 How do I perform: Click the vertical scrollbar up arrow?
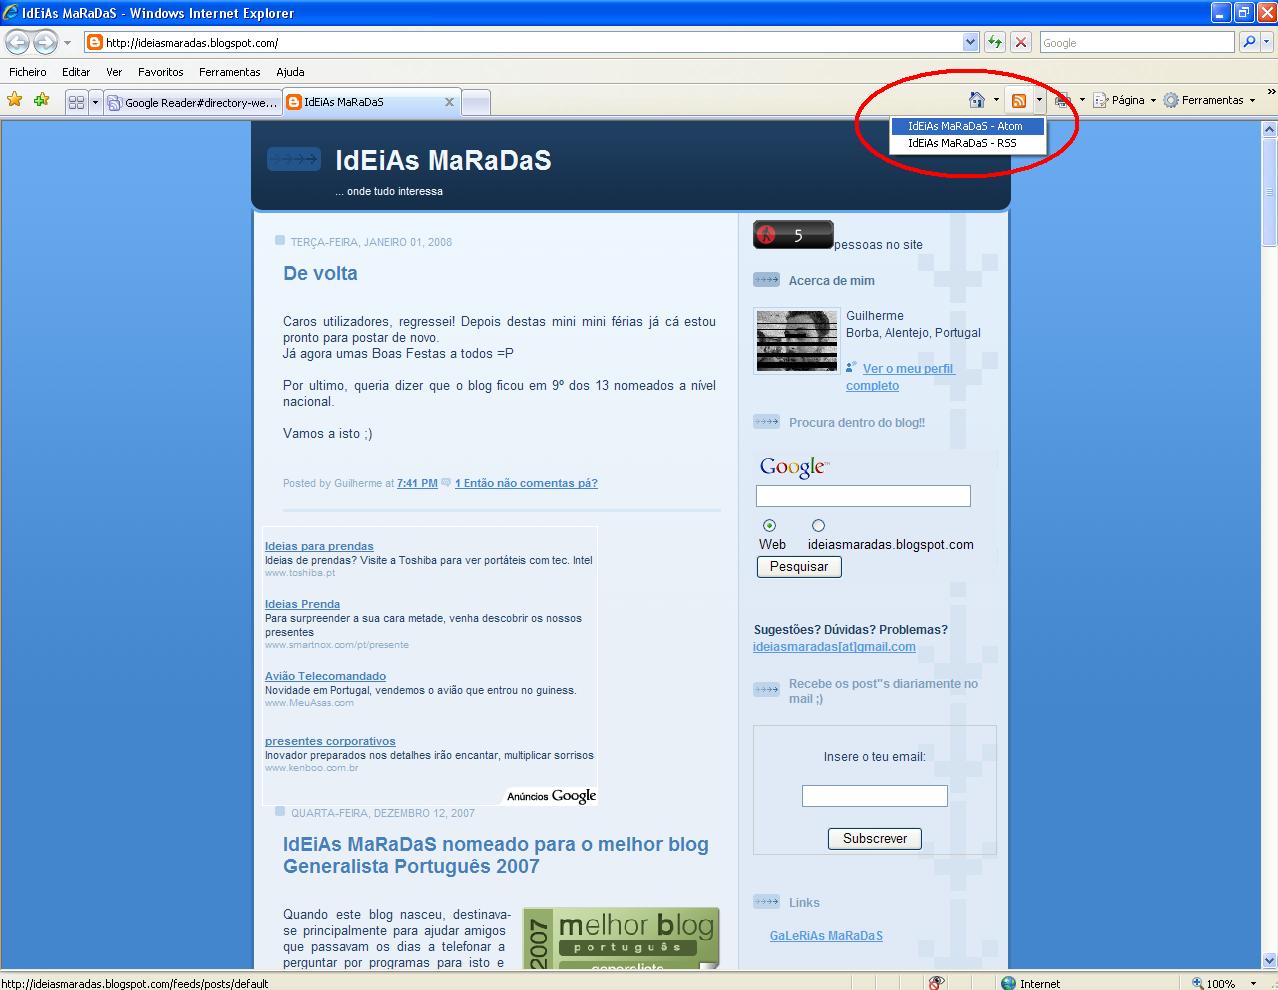(x=1270, y=129)
